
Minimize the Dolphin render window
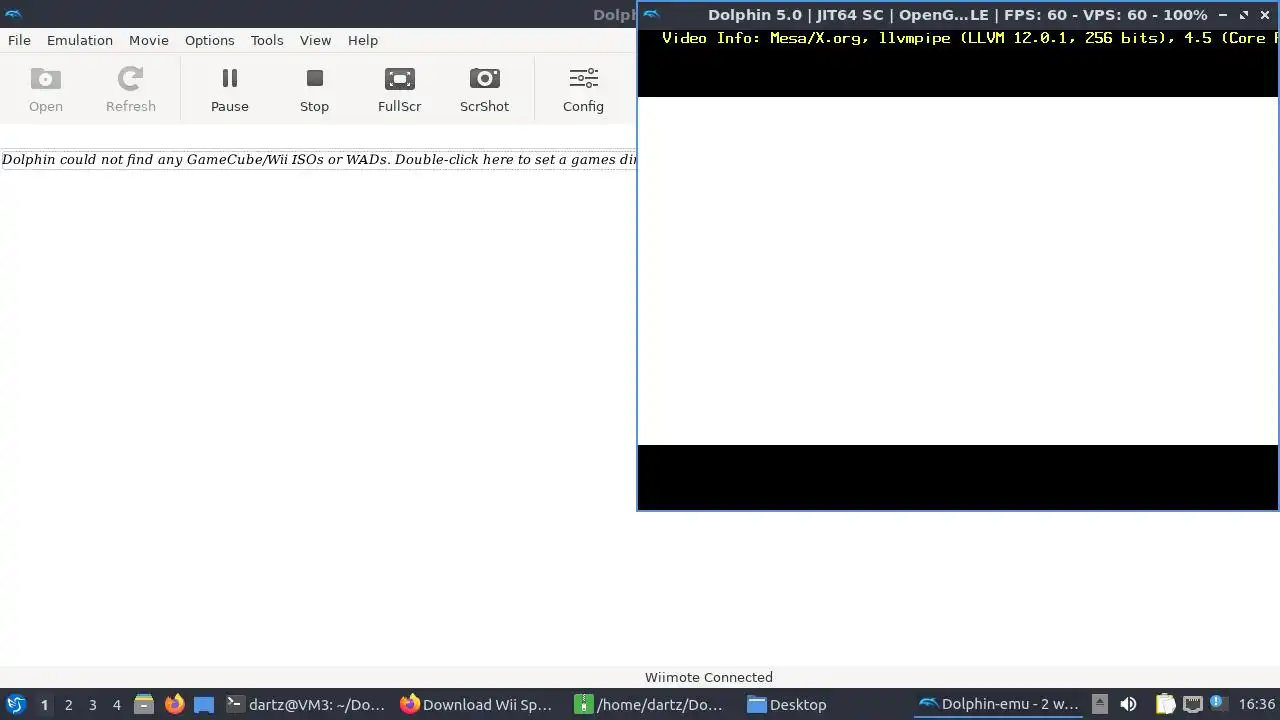1222,15
